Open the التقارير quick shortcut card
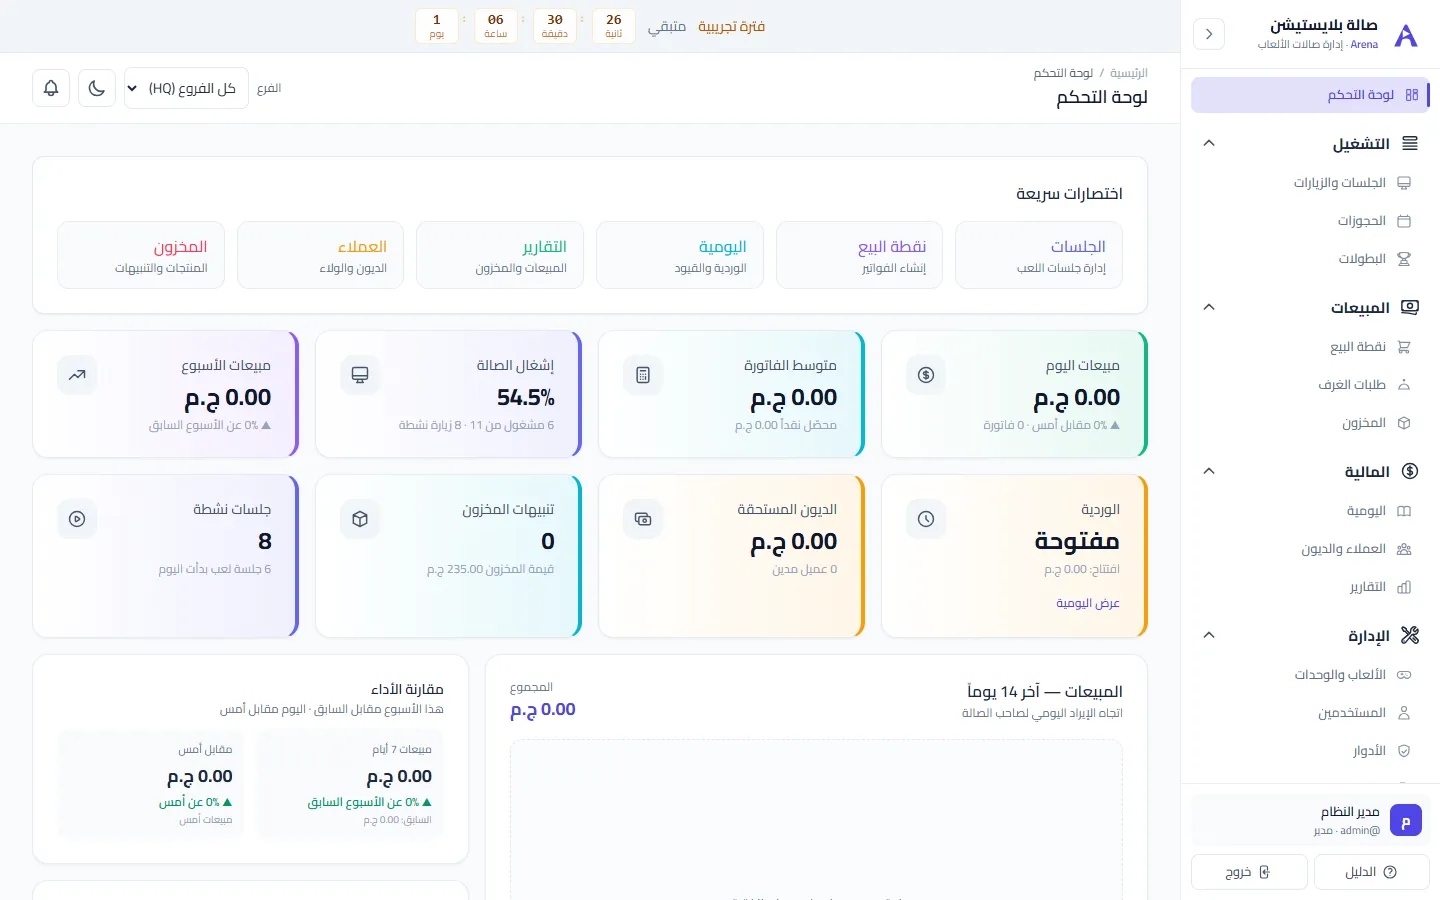 pyautogui.click(x=500, y=255)
